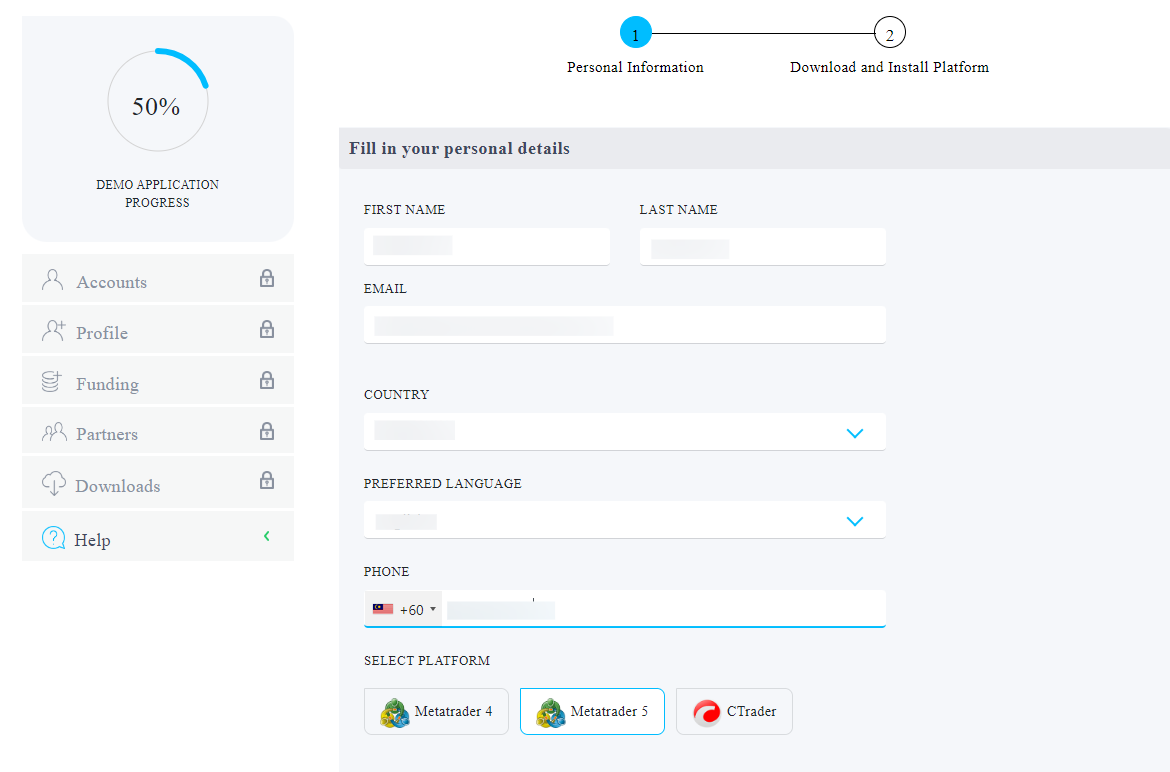Click the Accounts person icon
The image size is (1170, 772).
pos(52,281)
